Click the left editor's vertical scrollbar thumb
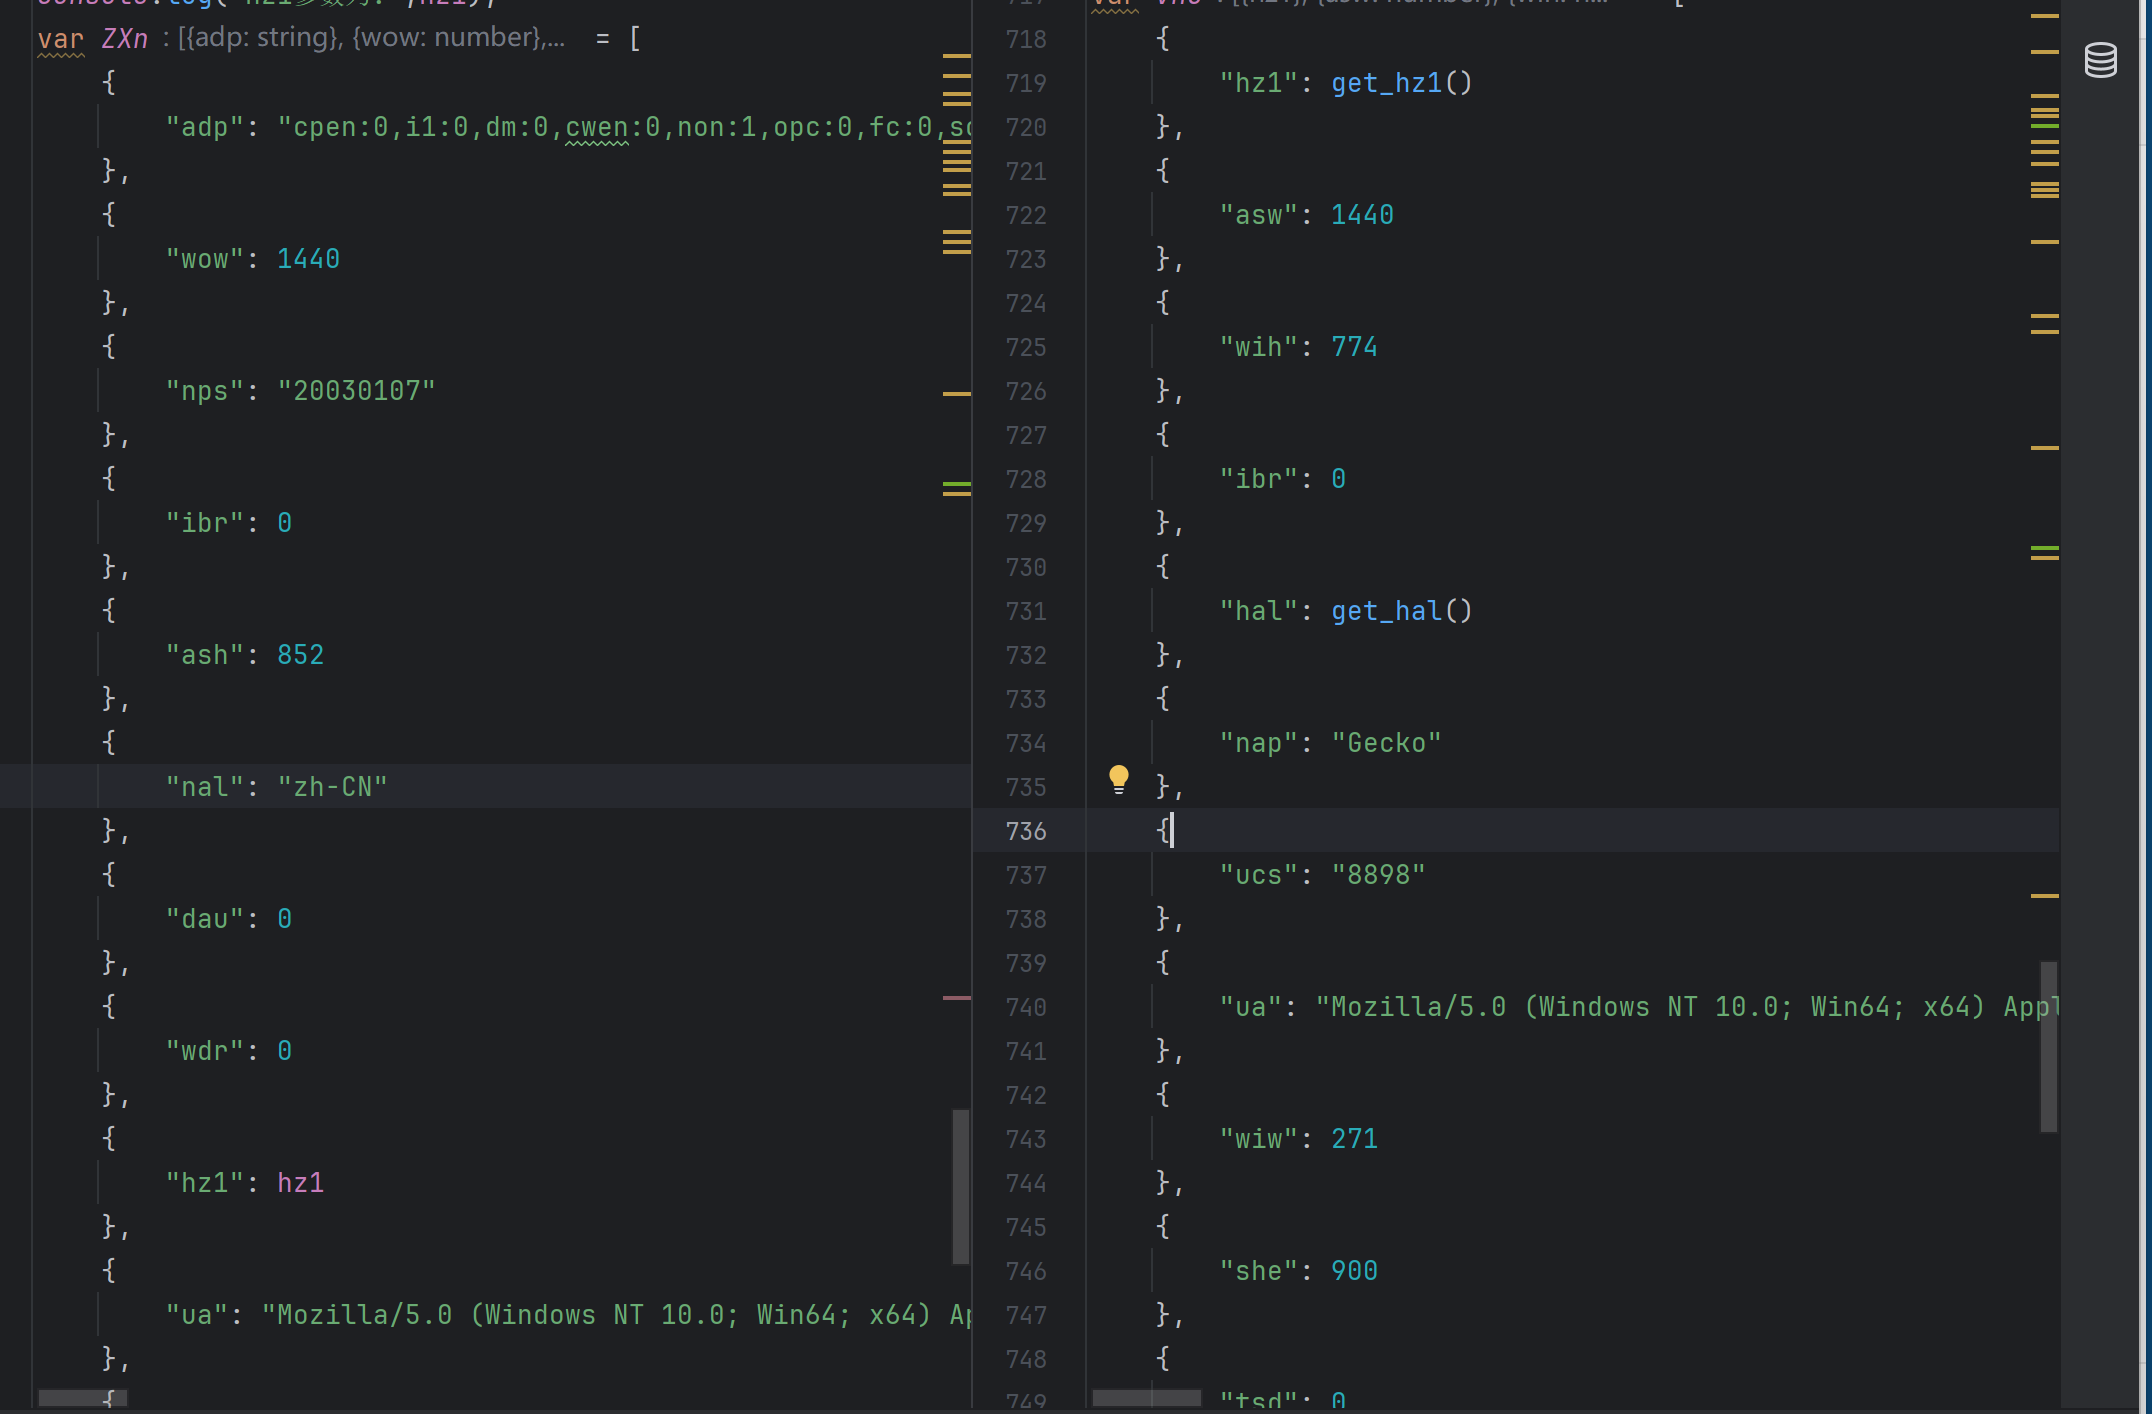Image resolution: width=2152 pixels, height=1414 pixels. (x=960, y=1186)
